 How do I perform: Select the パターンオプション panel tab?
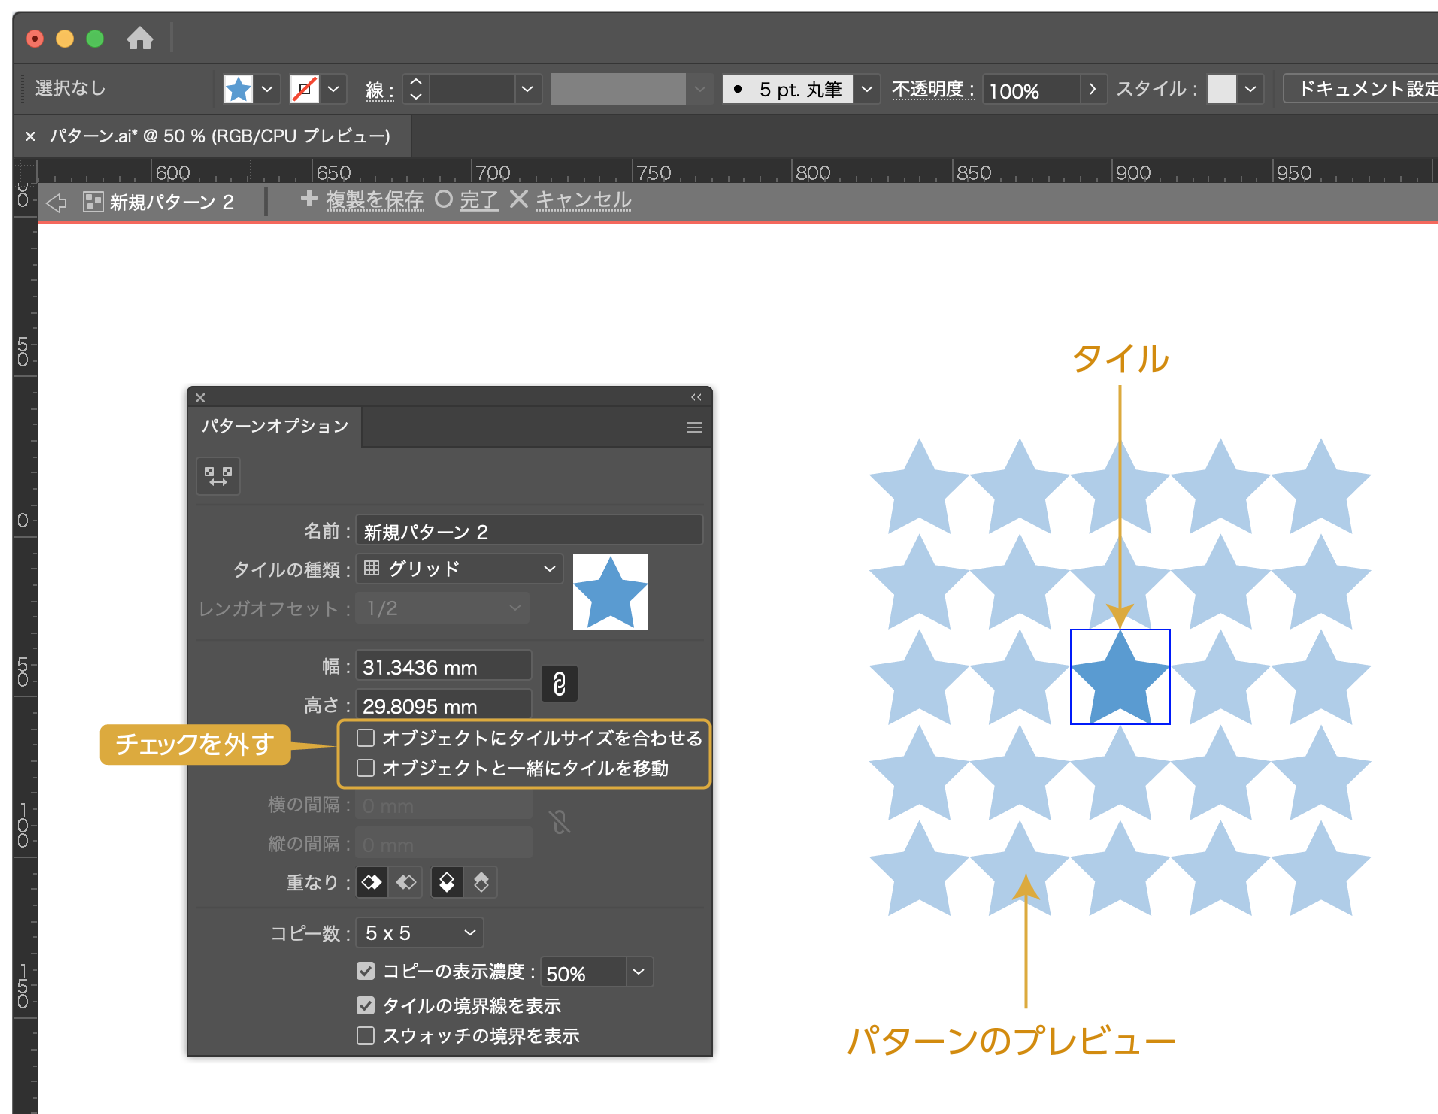coord(275,426)
